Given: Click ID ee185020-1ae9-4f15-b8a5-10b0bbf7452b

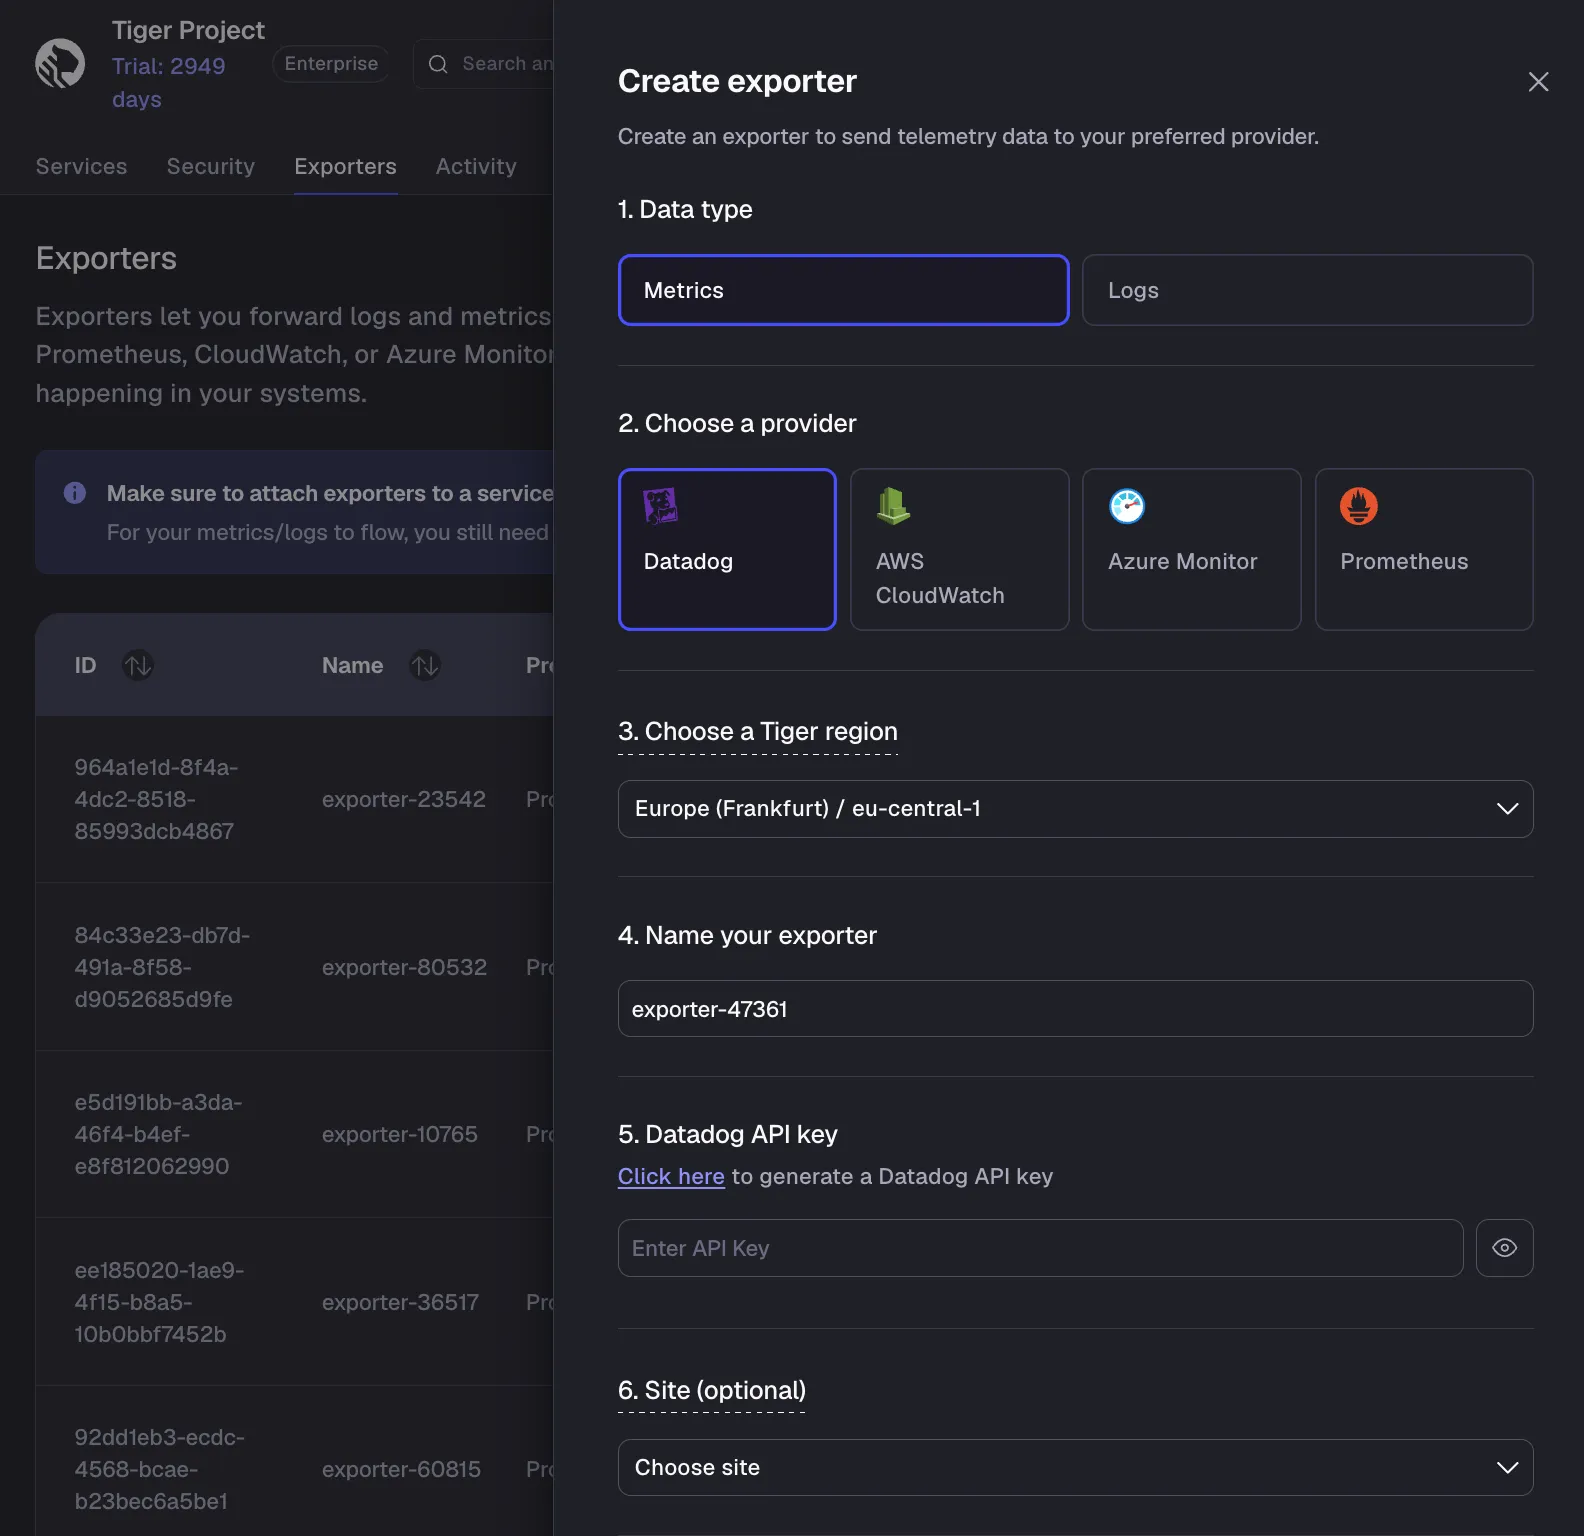Looking at the screenshot, I should (x=159, y=1302).
